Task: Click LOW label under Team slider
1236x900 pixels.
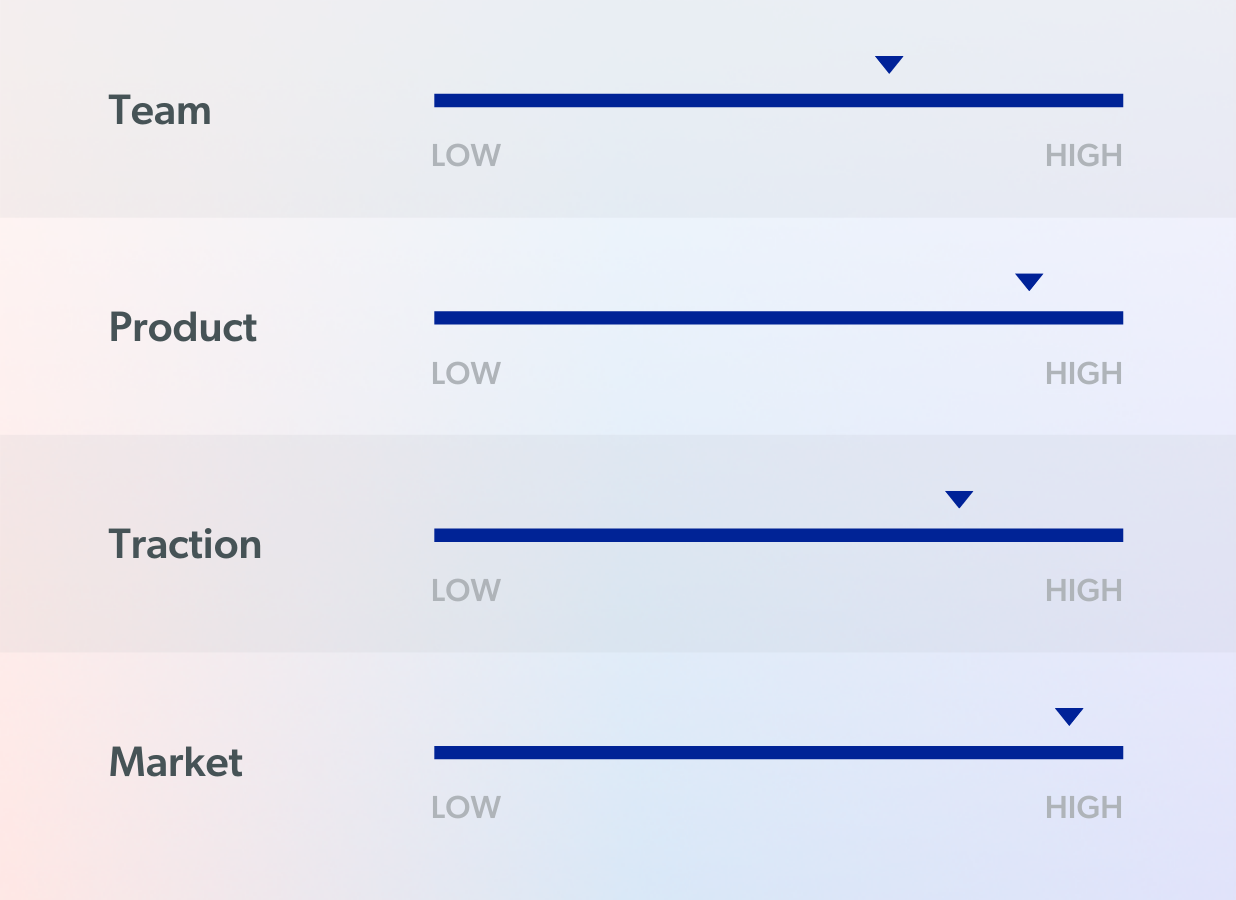Action: click(x=466, y=156)
